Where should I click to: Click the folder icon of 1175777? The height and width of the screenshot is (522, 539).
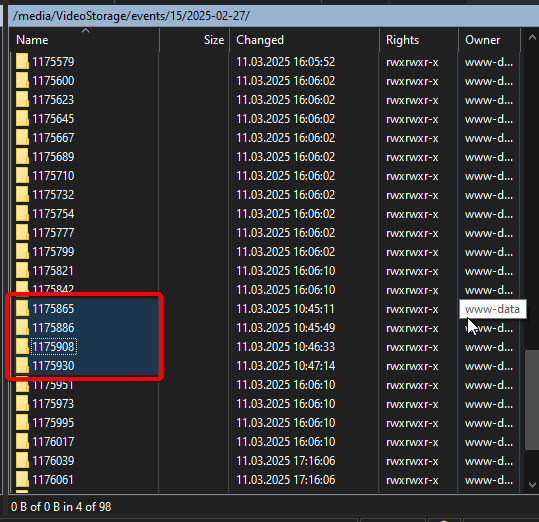(x=22, y=233)
